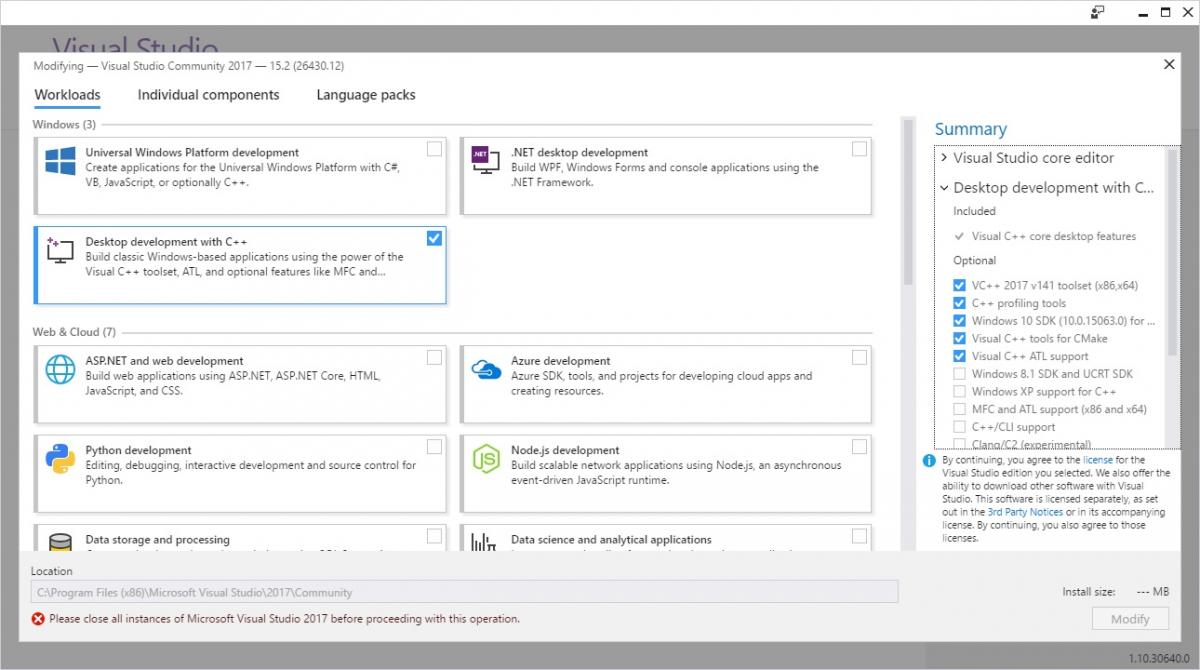Click the Desktop development with C++ icon
Viewport: 1200px width, 670px height.
(x=60, y=251)
